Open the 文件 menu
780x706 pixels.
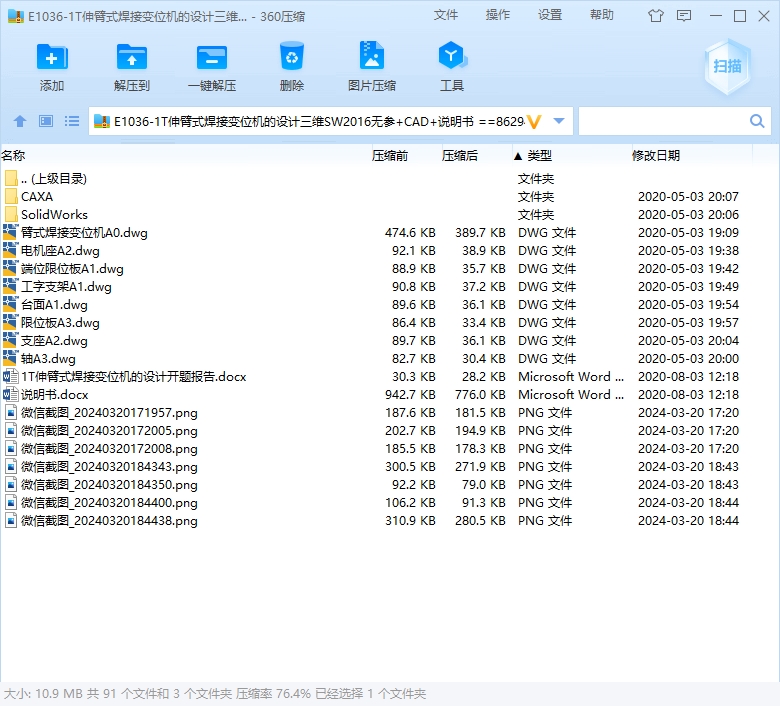pos(446,15)
